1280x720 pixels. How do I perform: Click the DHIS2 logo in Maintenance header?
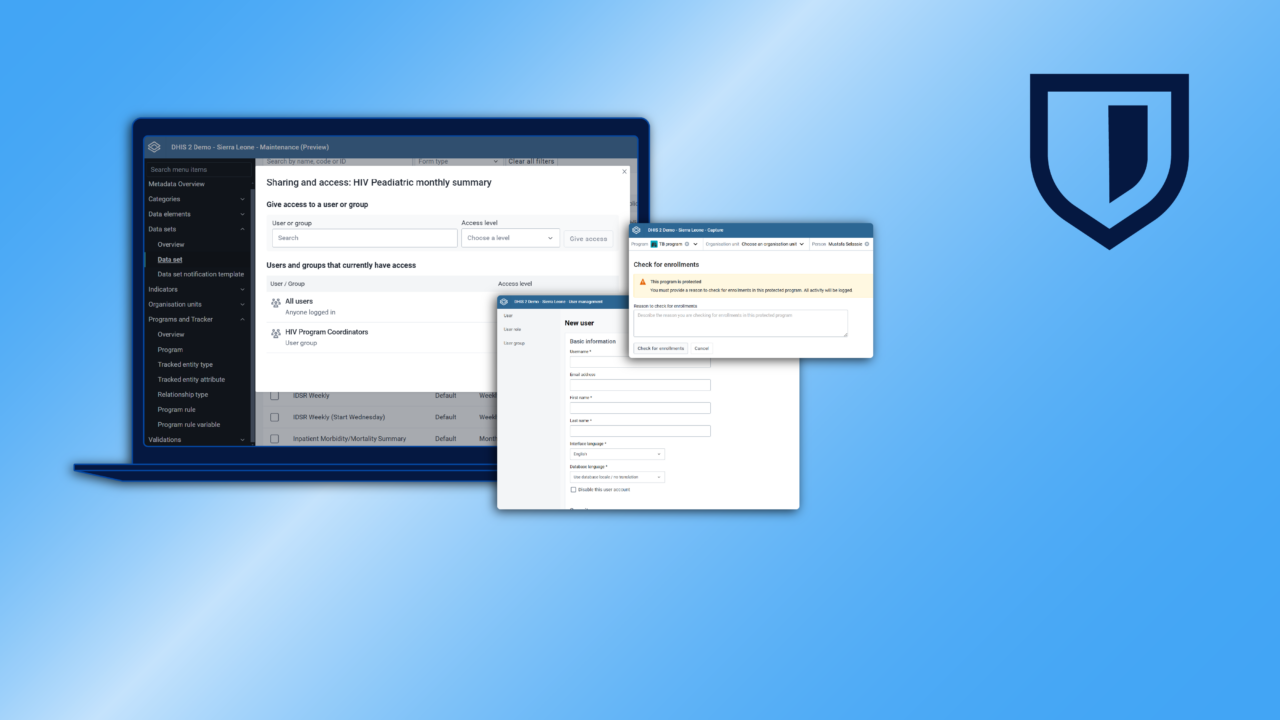(x=154, y=147)
